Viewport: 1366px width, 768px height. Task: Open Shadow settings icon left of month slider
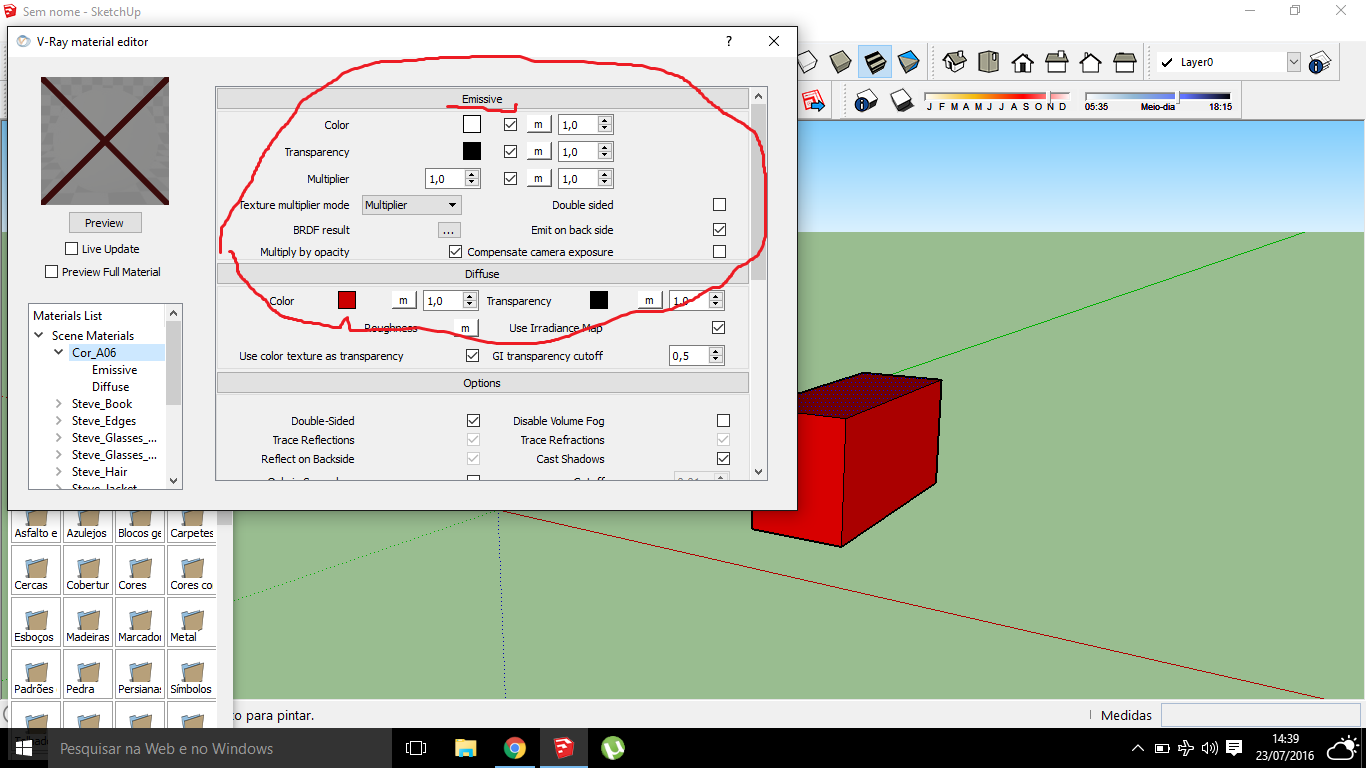pos(866,100)
